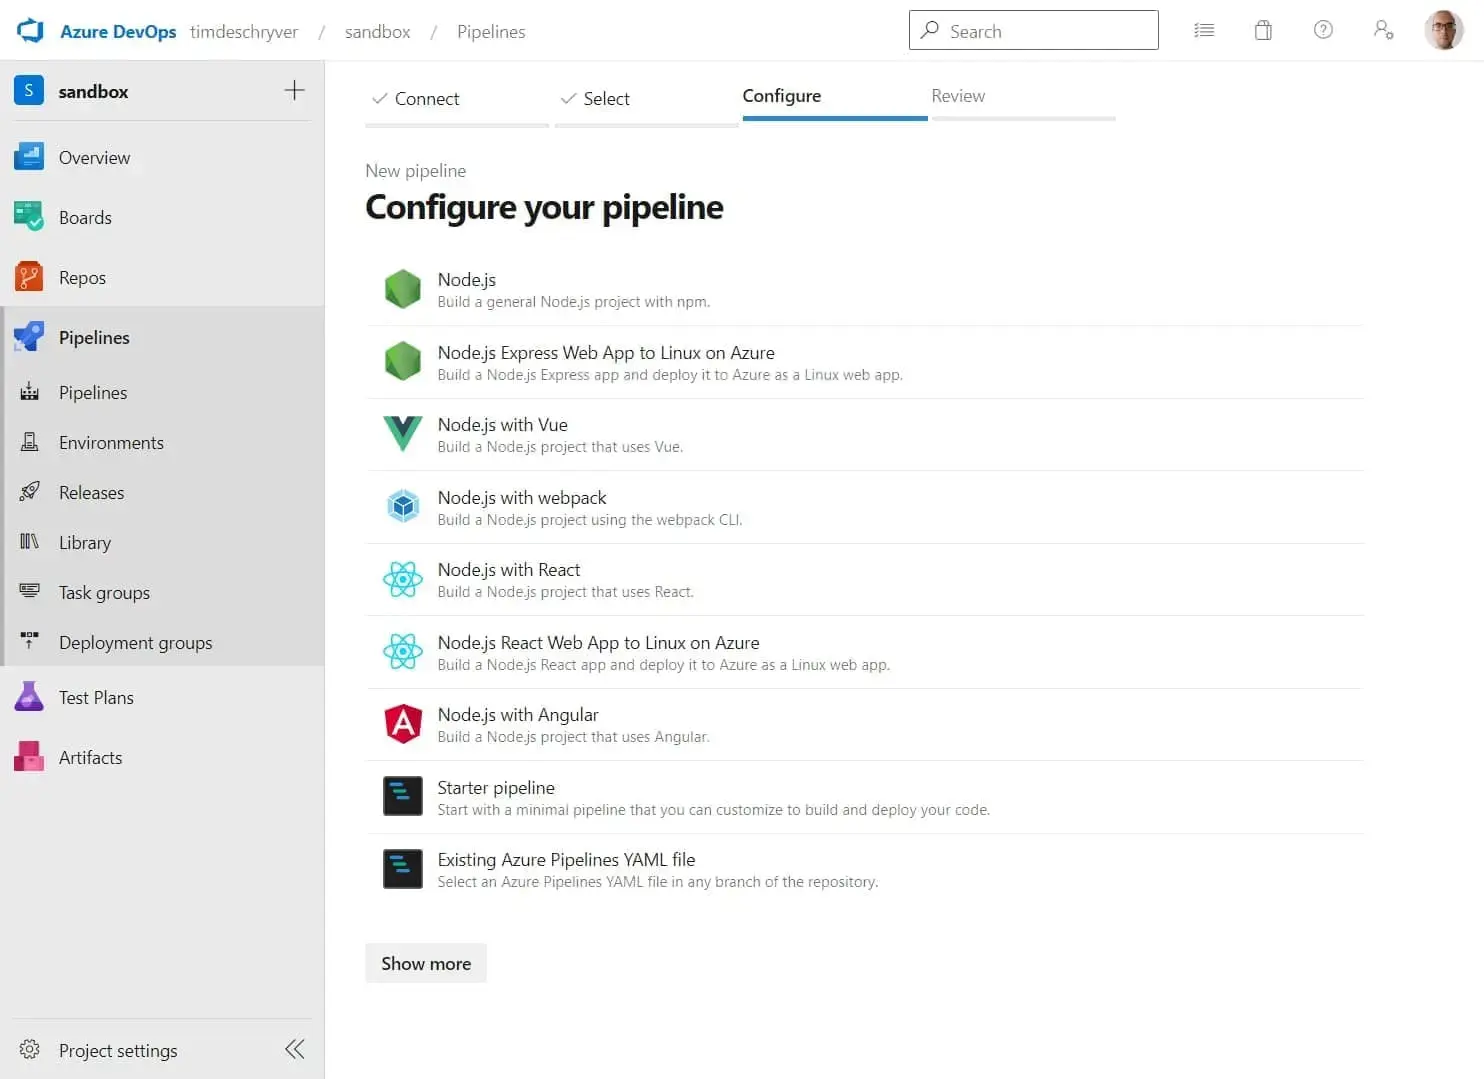
Task: Choose Node.js Express Web App to Linux
Action: [x=606, y=352]
